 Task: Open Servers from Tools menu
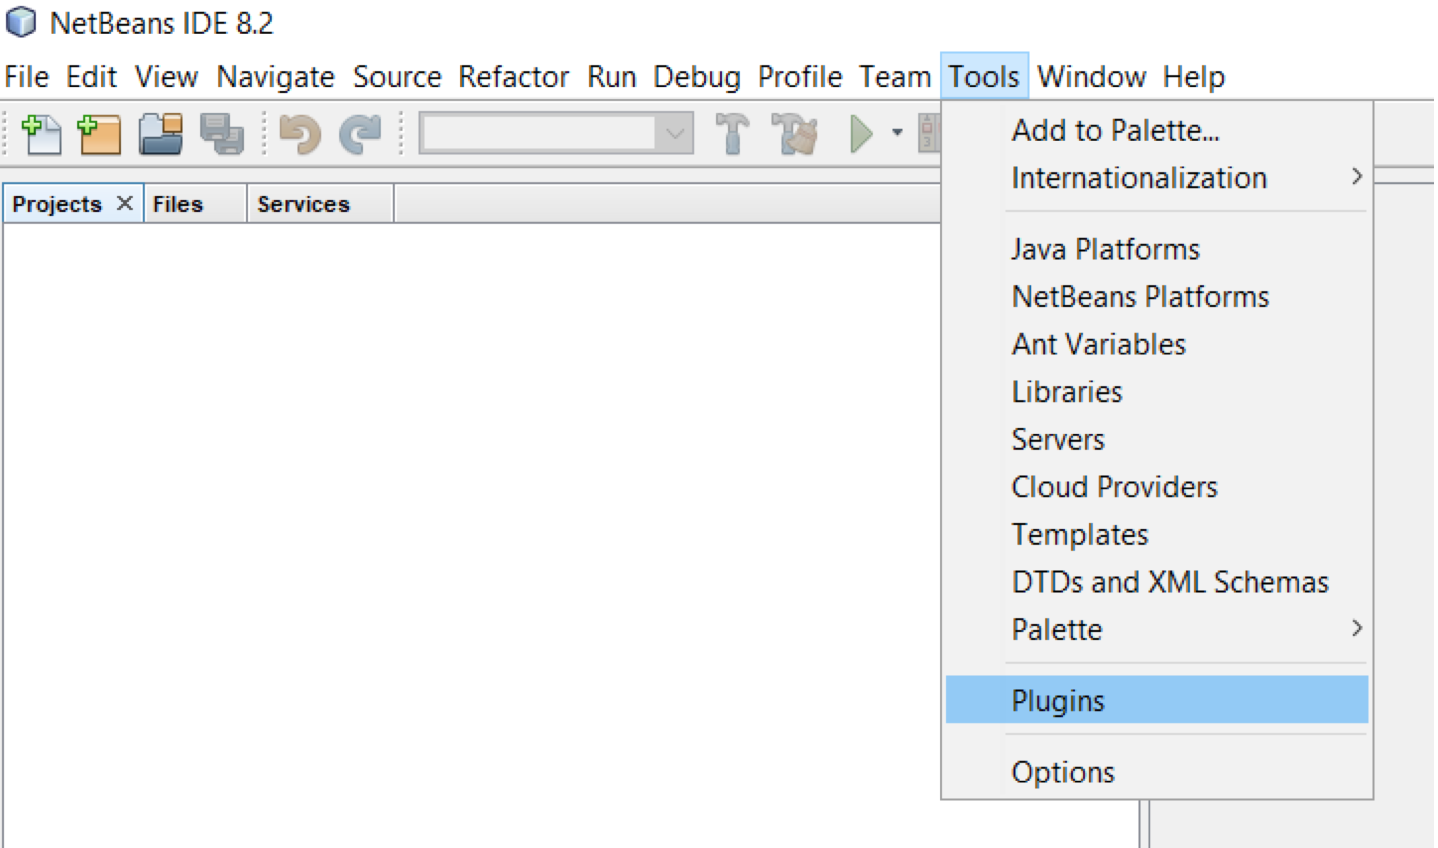point(1157,439)
